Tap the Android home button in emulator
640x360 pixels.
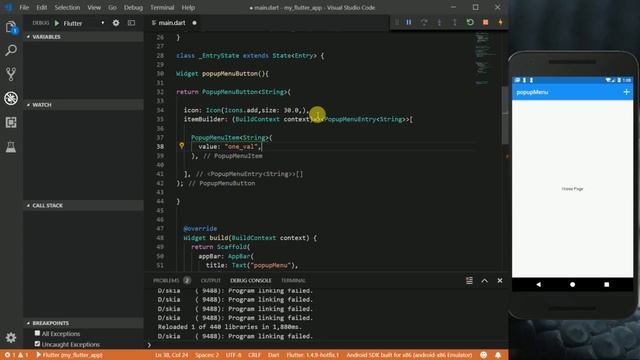coord(572,284)
